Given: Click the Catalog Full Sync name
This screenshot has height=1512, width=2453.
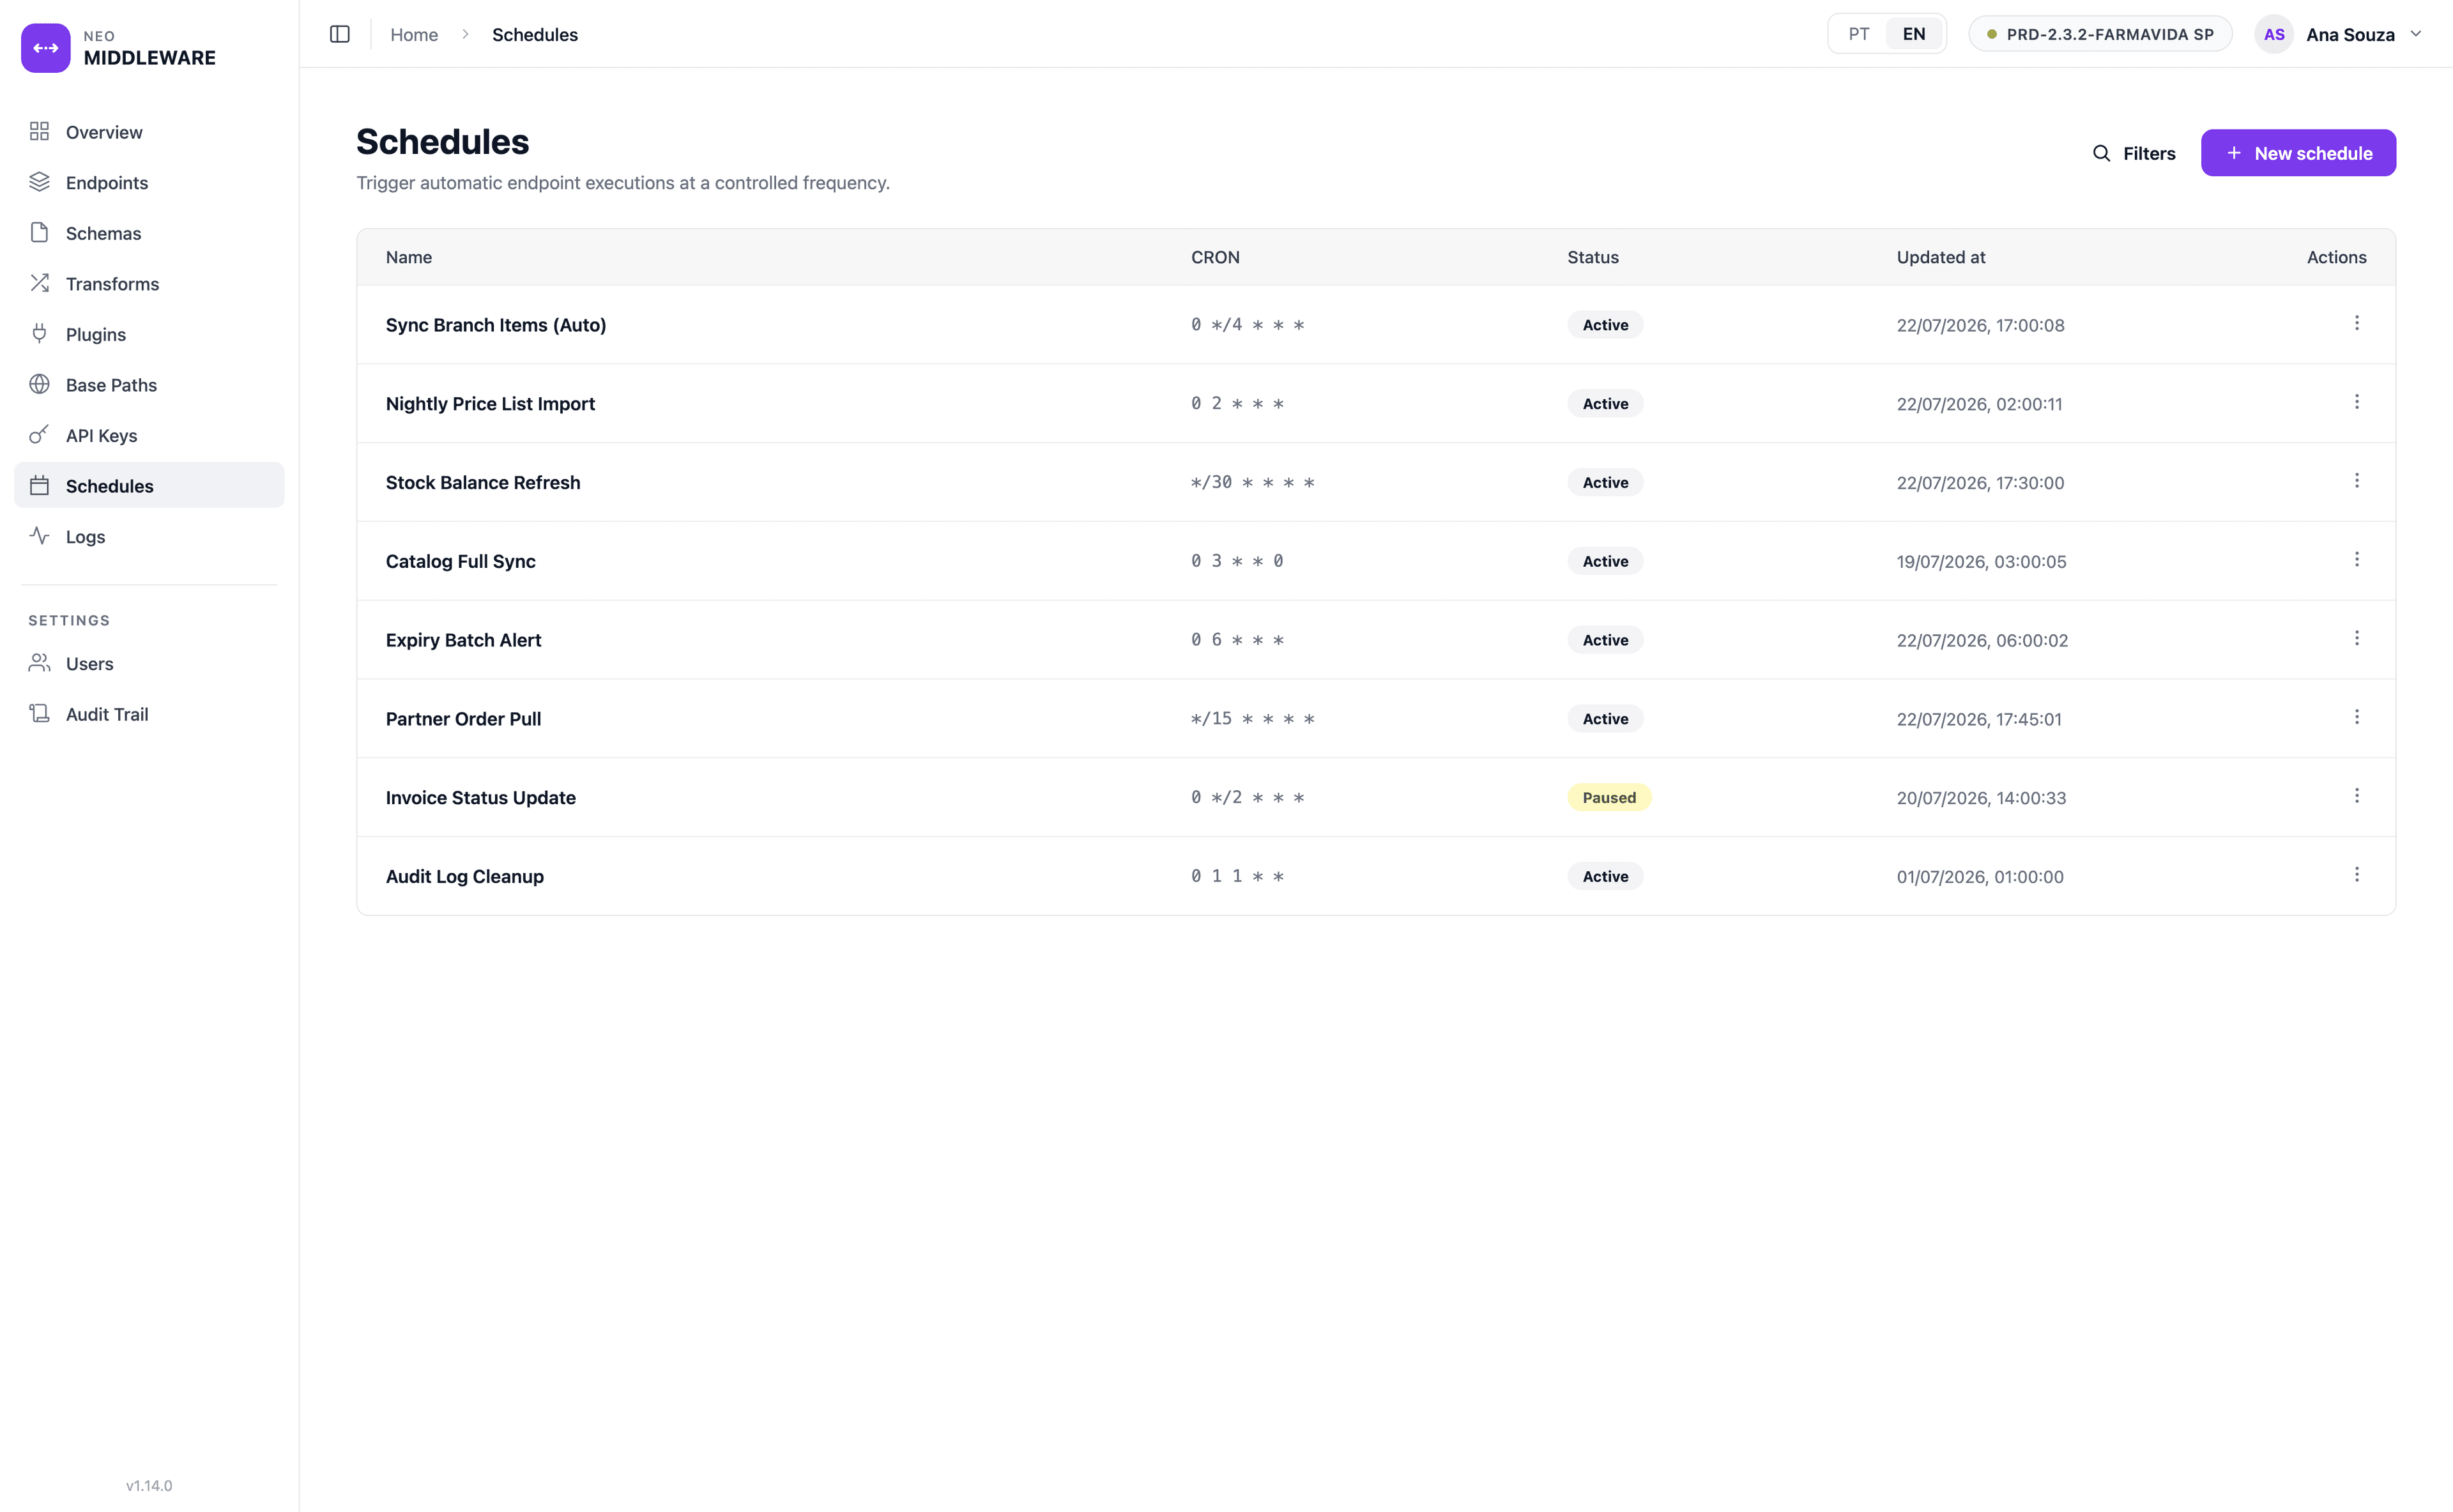Looking at the screenshot, I should point(461,561).
